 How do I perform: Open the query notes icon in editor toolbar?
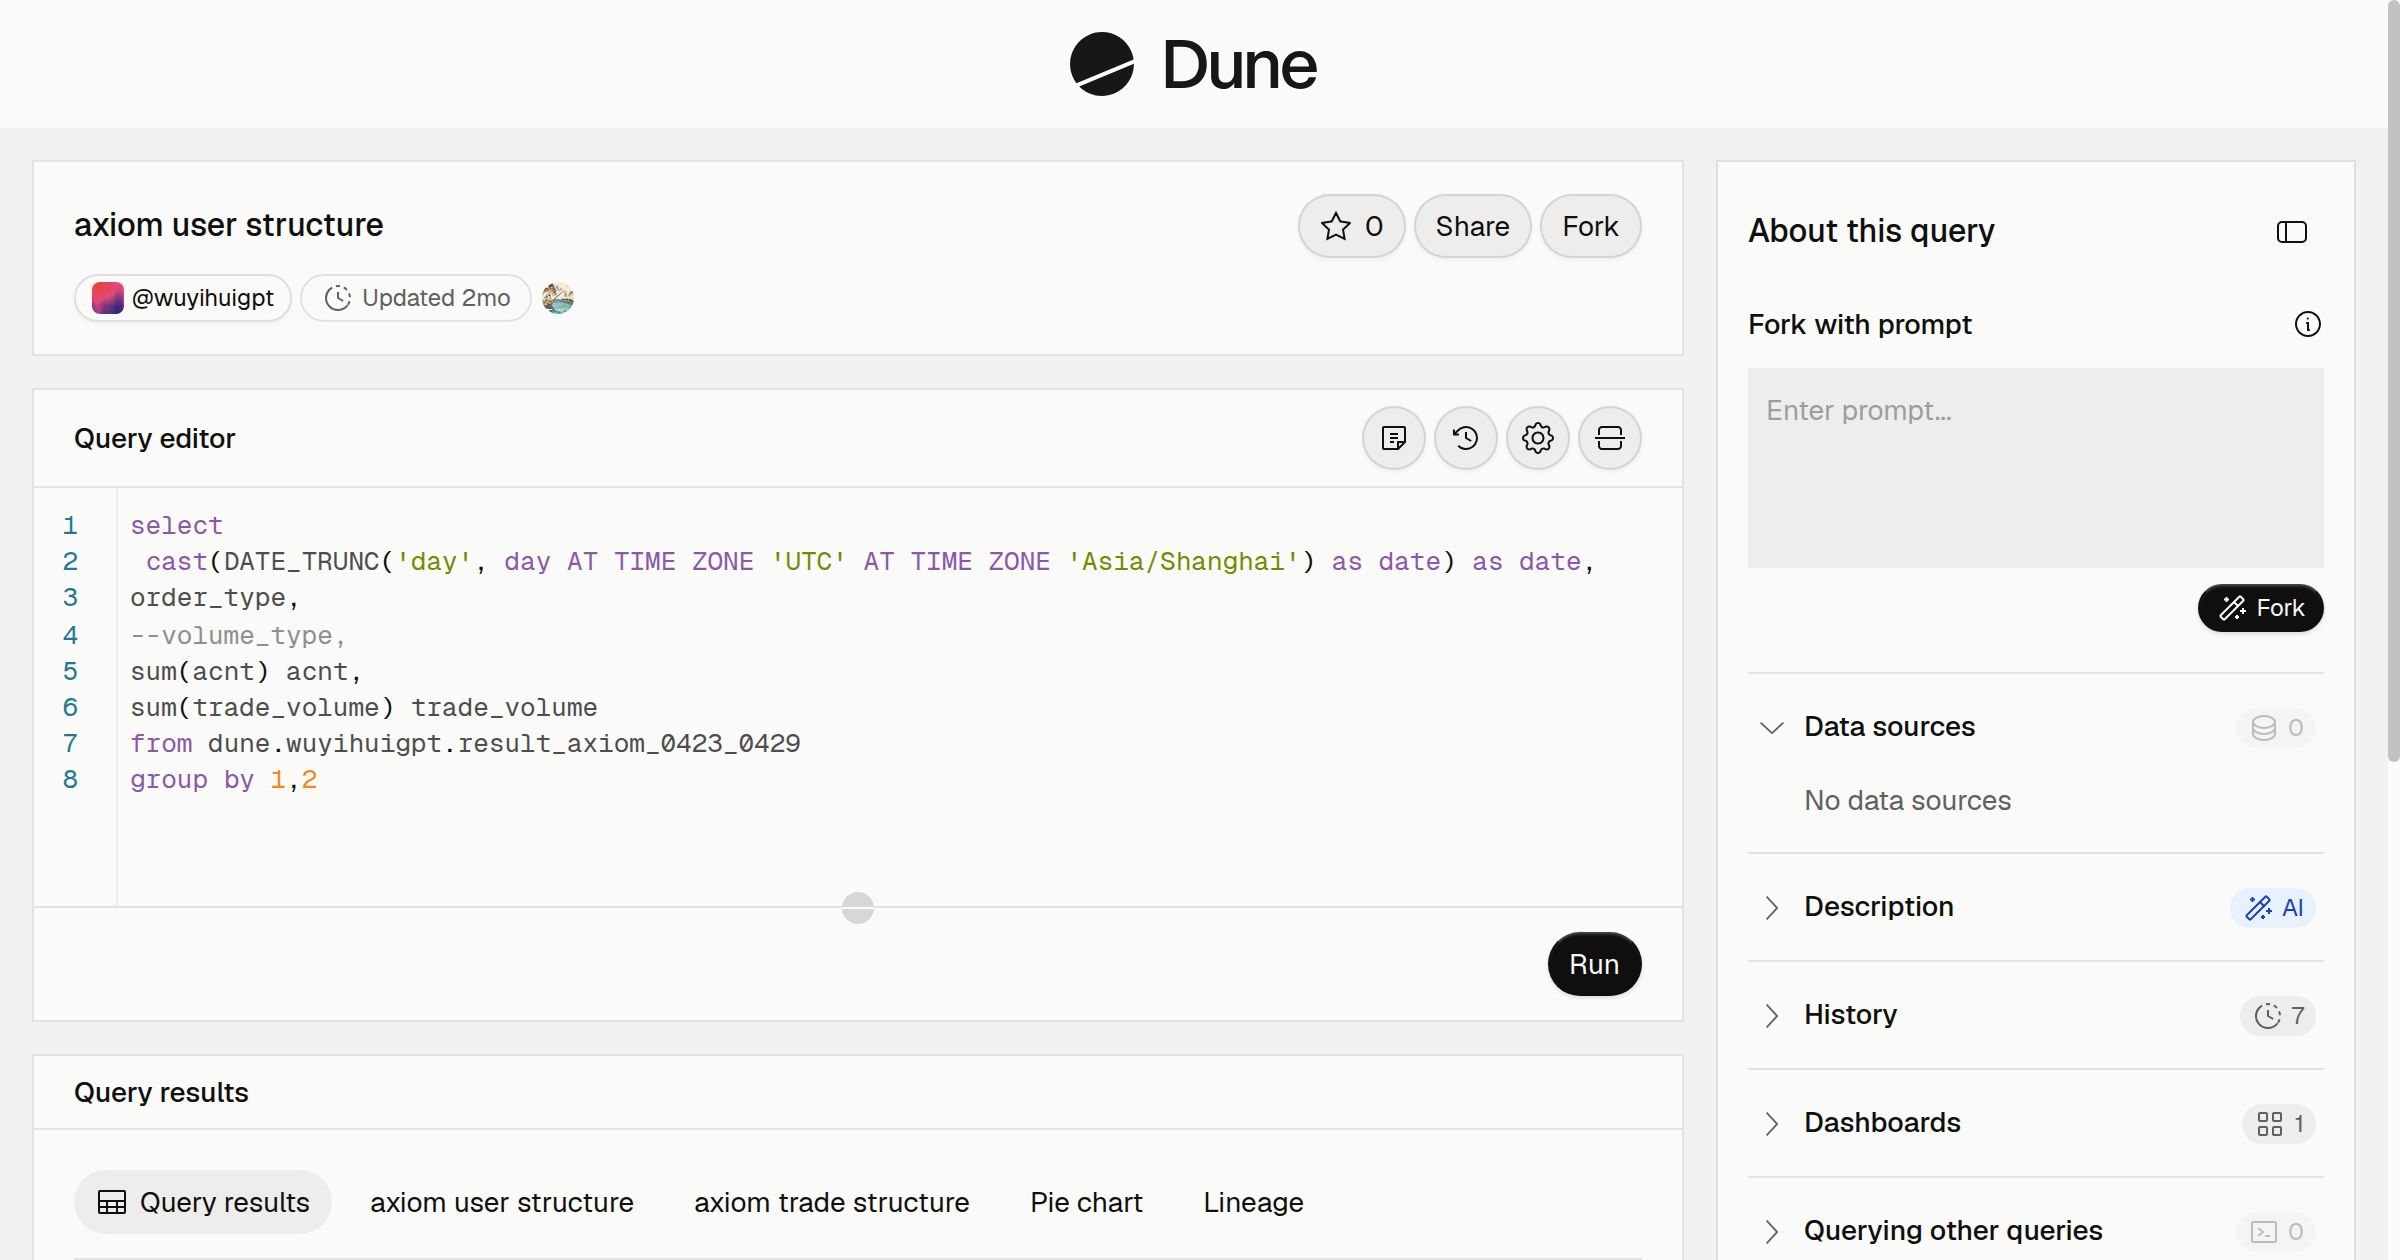pyautogui.click(x=1393, y=438)
